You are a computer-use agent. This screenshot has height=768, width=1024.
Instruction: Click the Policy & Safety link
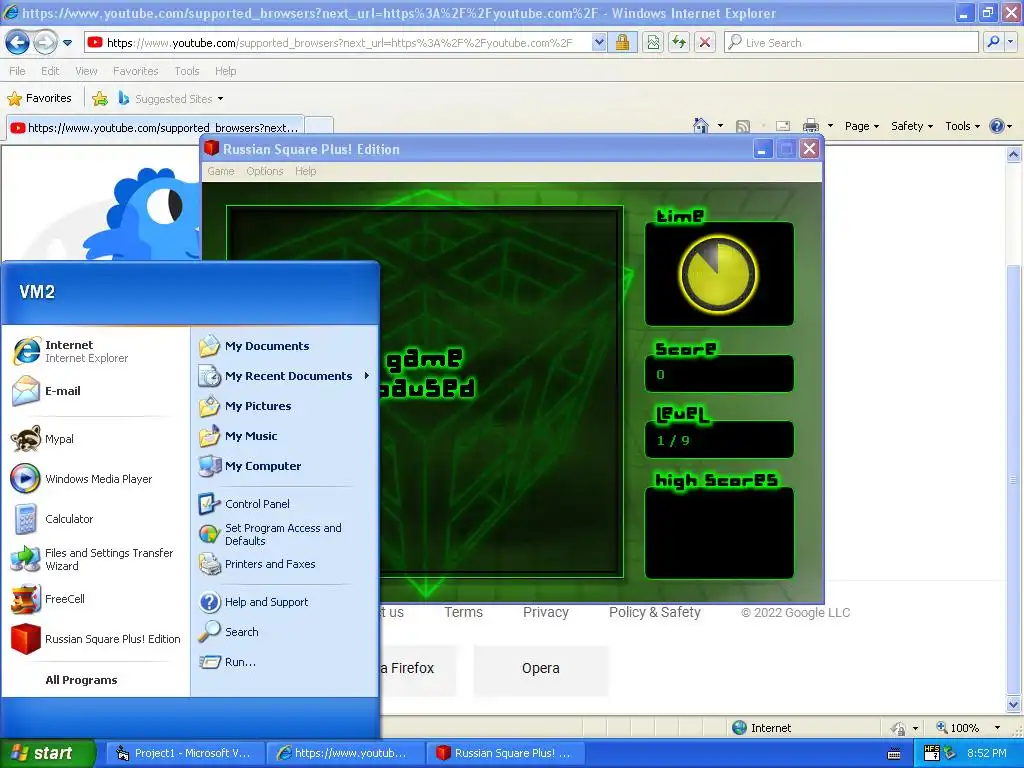click(x=654, y=613)
